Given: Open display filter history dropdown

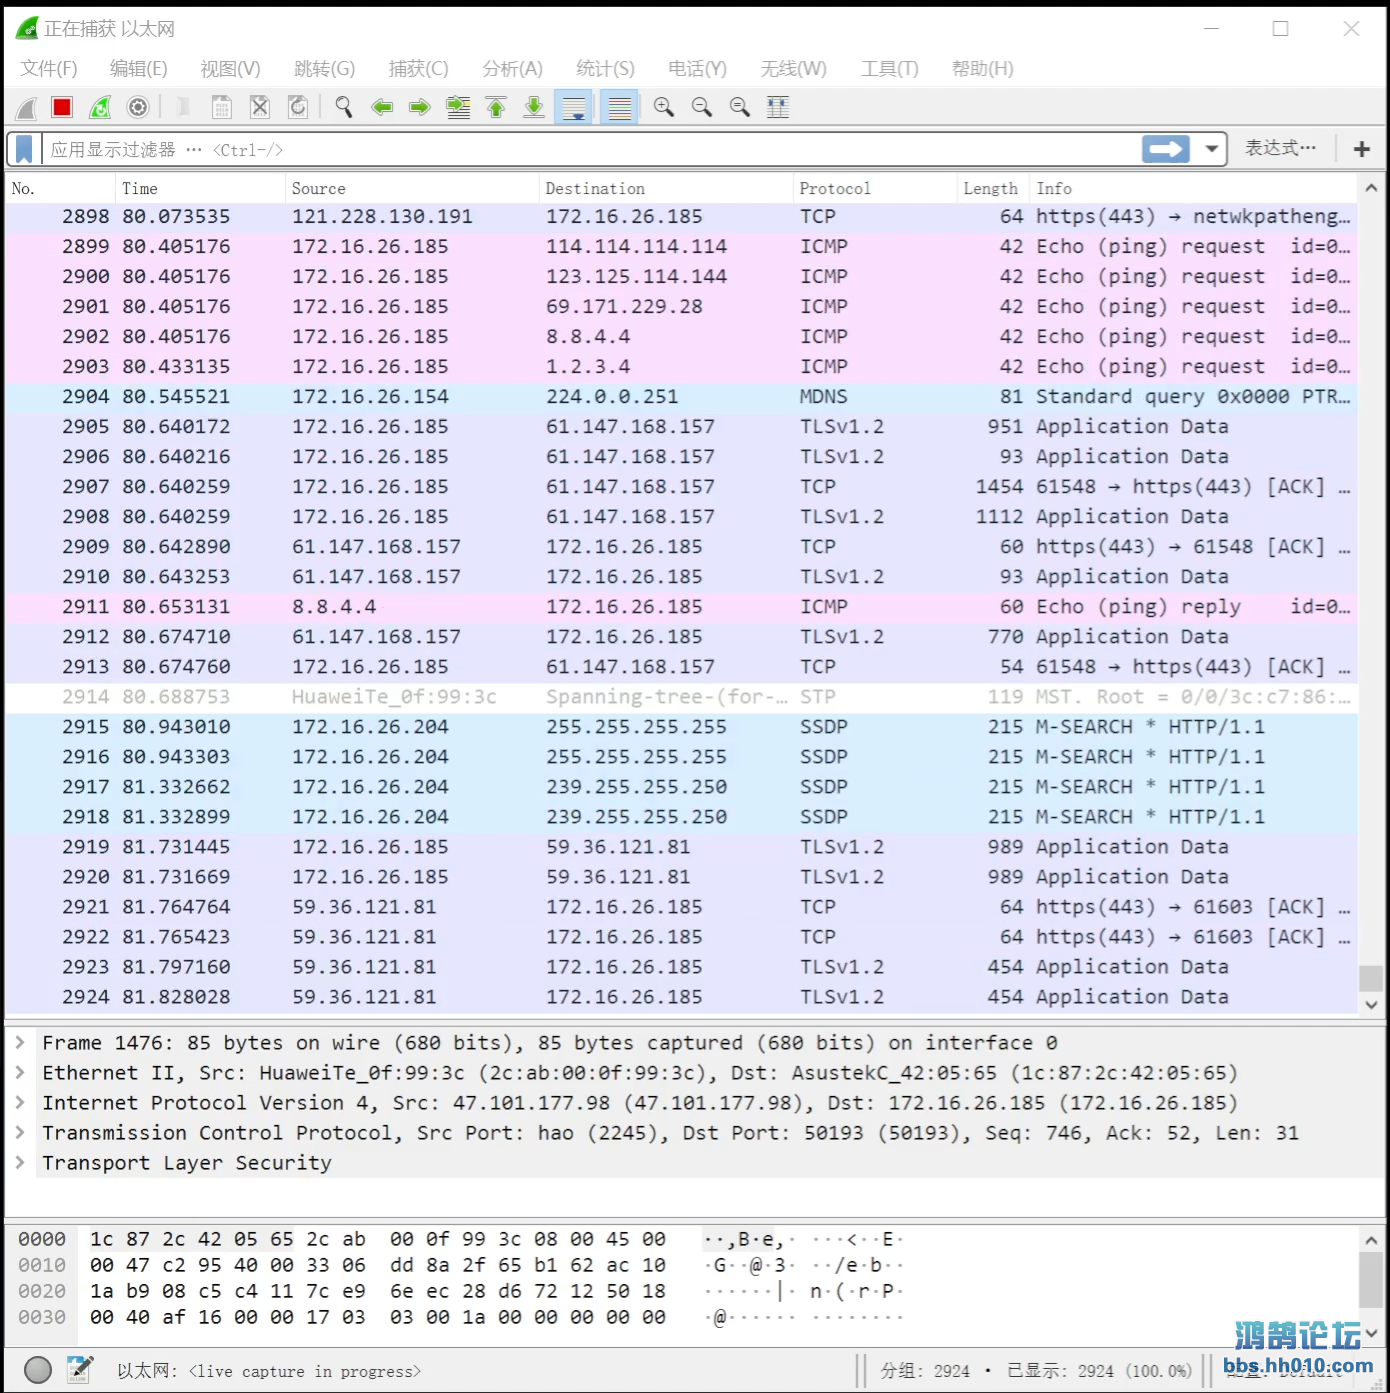Looking at the screenshot, I should [x=1212, y=149].
